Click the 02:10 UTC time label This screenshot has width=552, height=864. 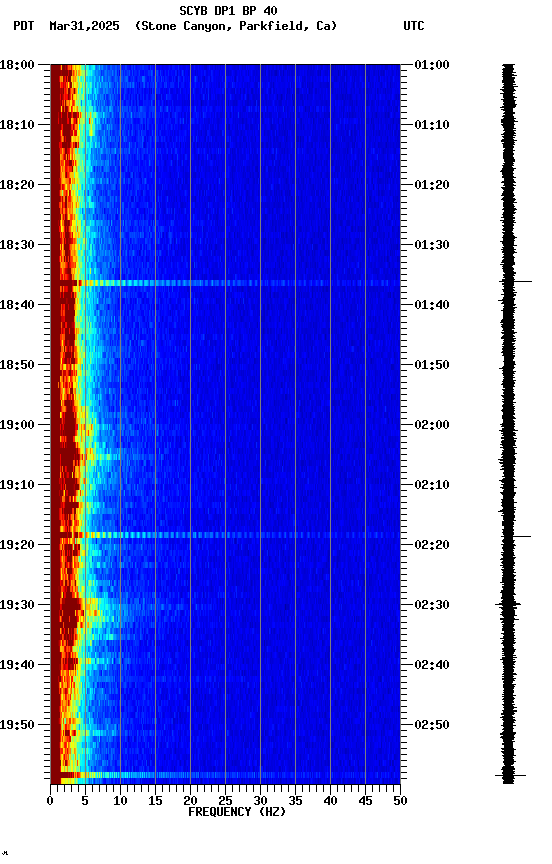click(x=432, y=485)
